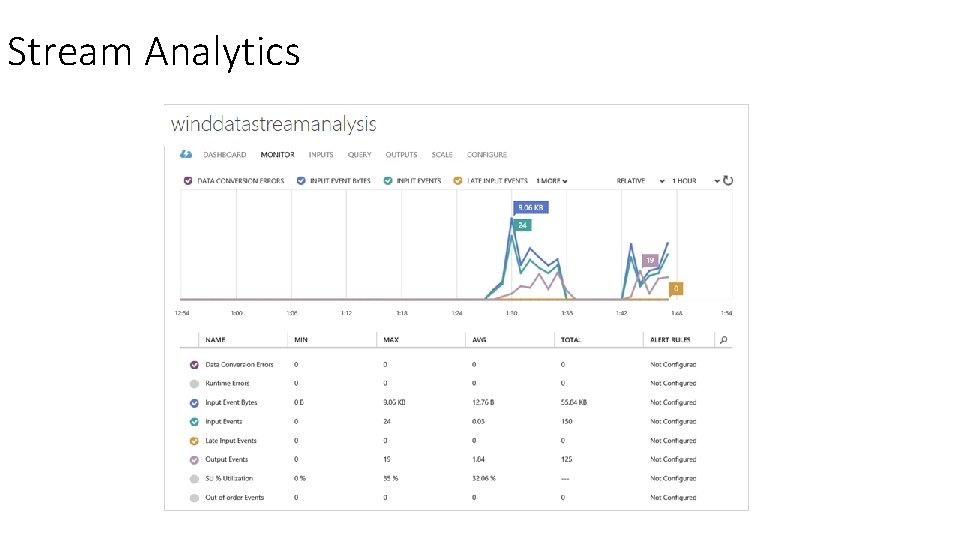Sort table by Total column

coord(571,340)
